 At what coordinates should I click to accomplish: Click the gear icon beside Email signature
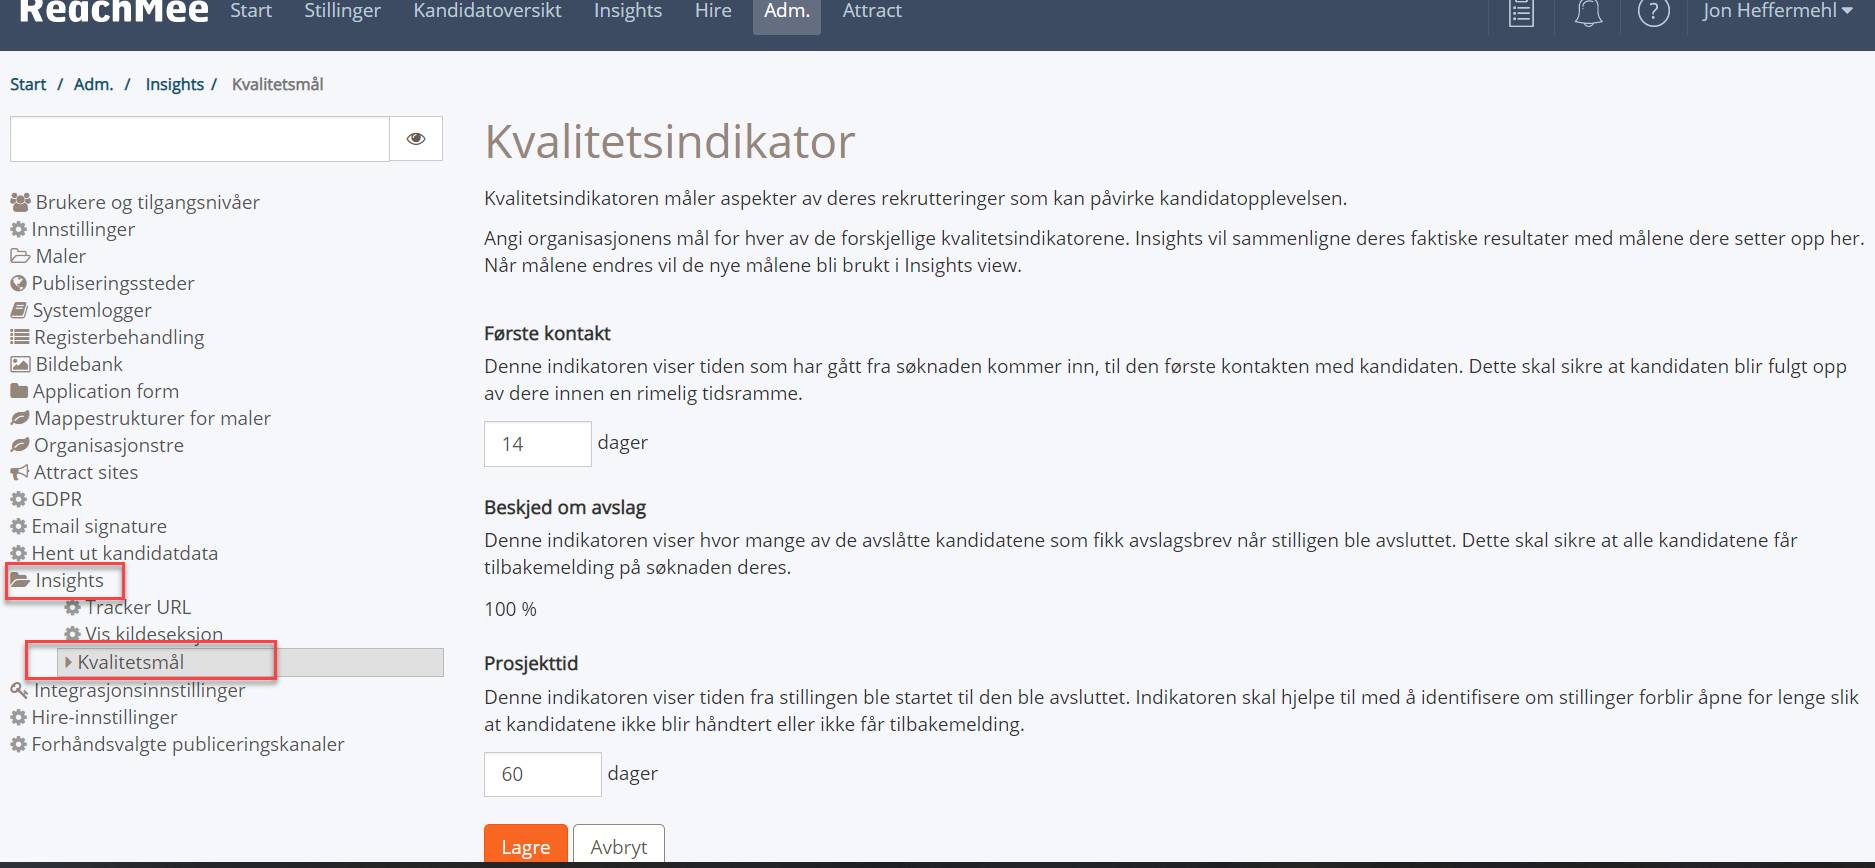tap(18, 526)
